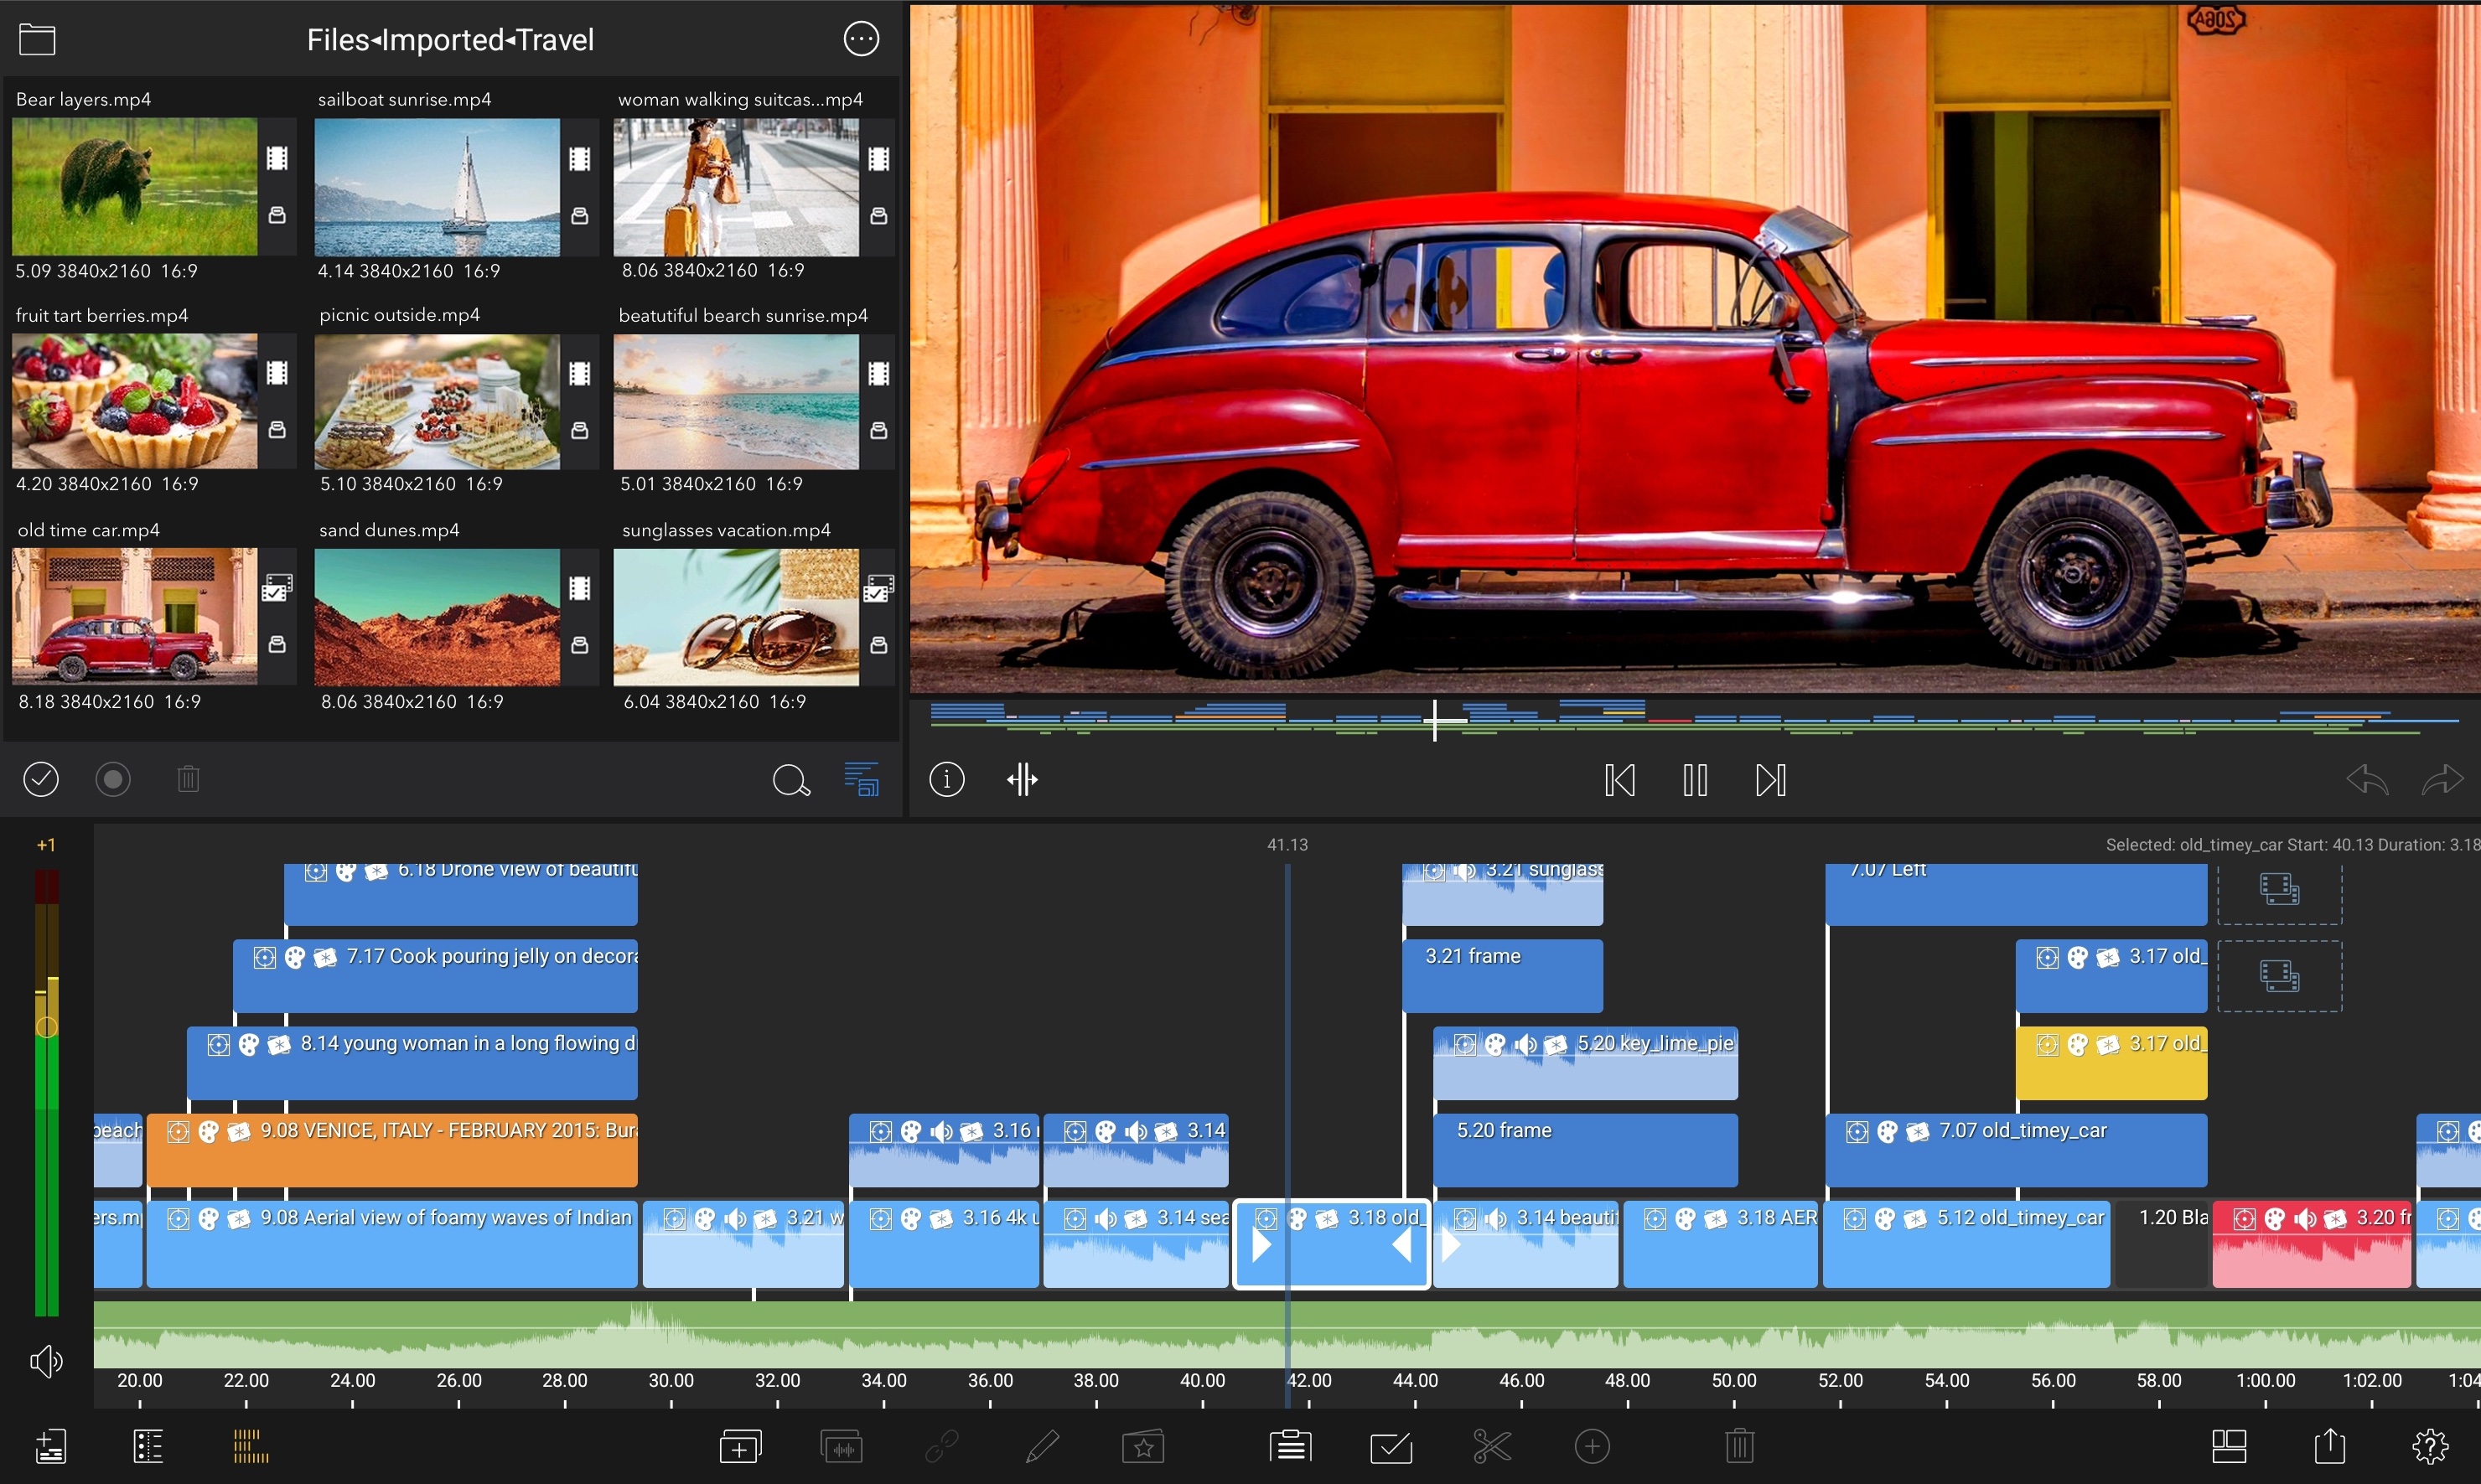This screenshot has width=2481, height=1484.
Task: Undo the last edit
Action: pos(2367,779)
